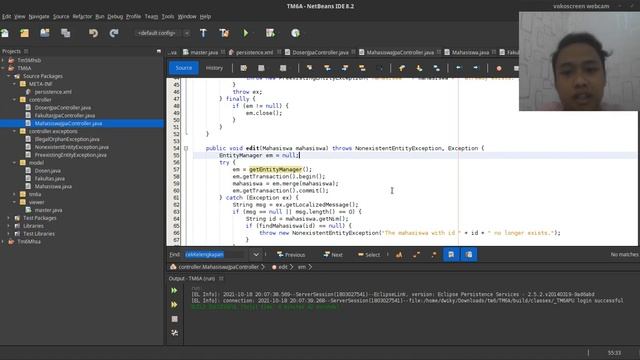Click the Toggle Bookmark editor icon
The image size is (640, 360).
tap(437, 68)
